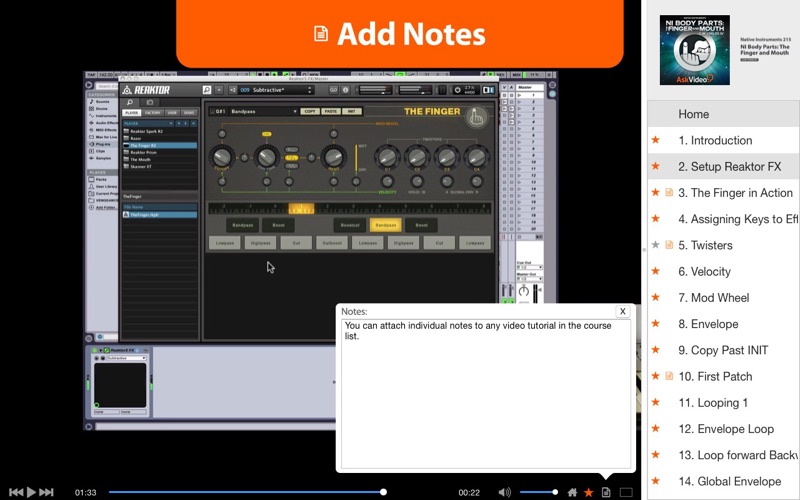
Task: Close the Notes popup with X
Action: pyautogui.click(x=622, y=311)
